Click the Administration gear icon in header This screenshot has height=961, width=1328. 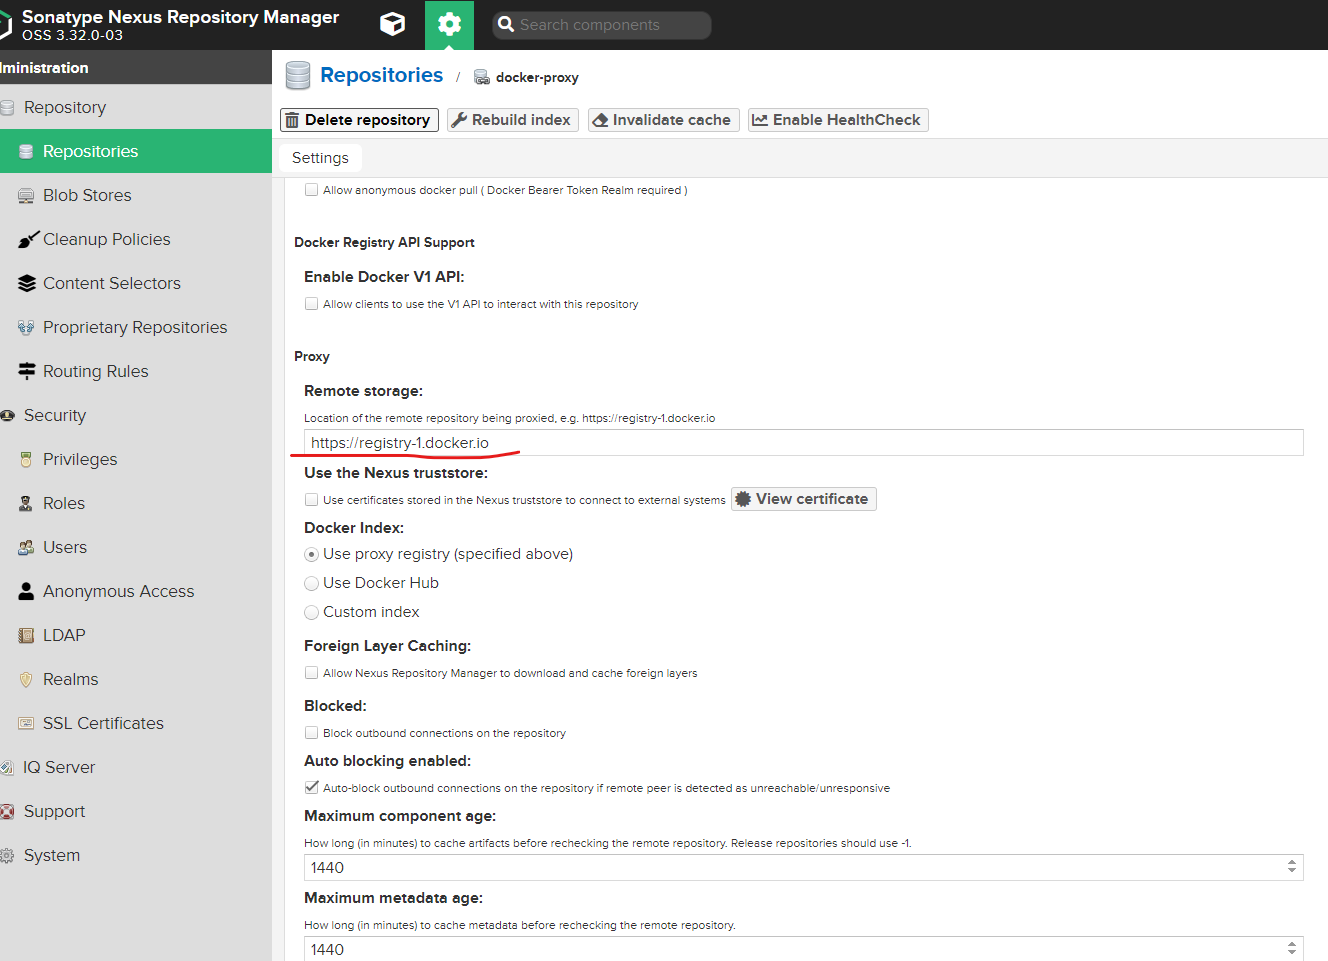point(449,24)
